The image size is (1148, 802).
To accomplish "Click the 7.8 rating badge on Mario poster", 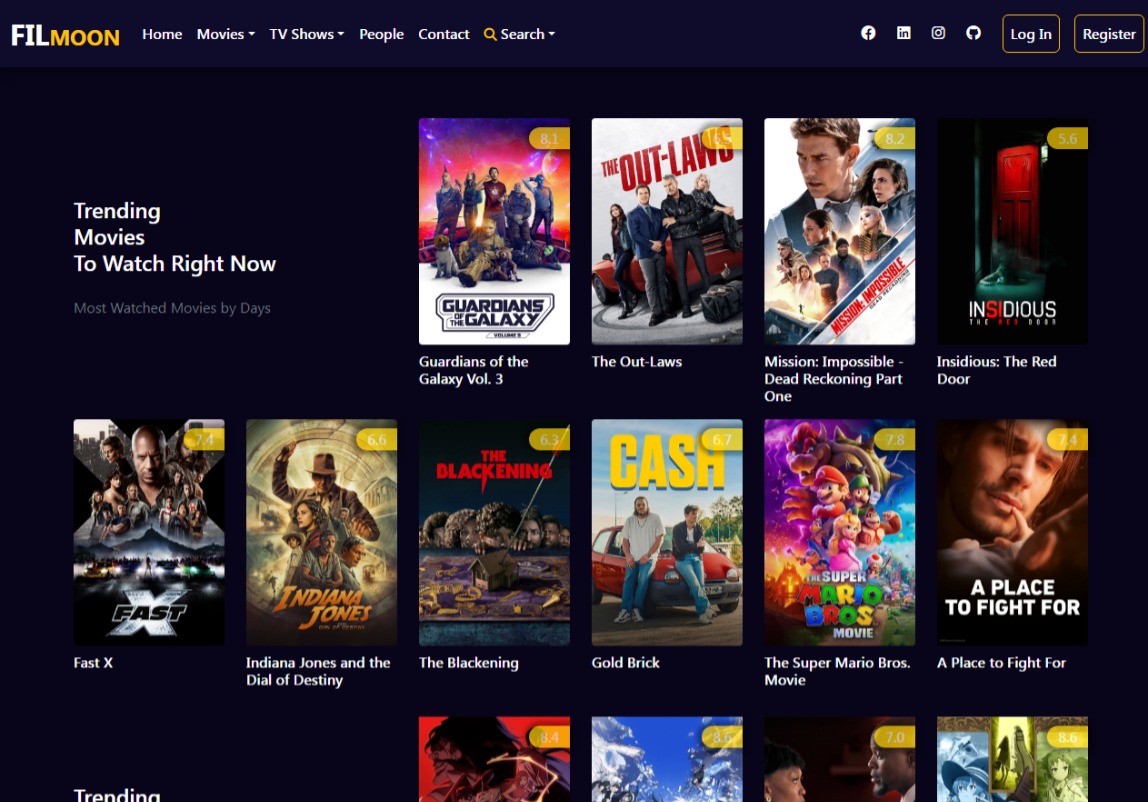I will pos(894,440).
